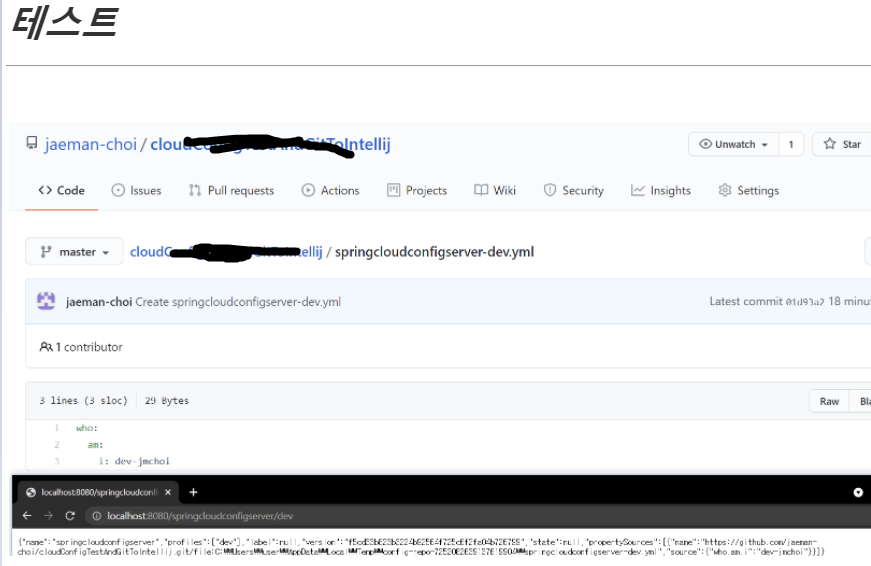The image size is (871, 566).
Task: Open the Code tab
Action: (62, 191)
